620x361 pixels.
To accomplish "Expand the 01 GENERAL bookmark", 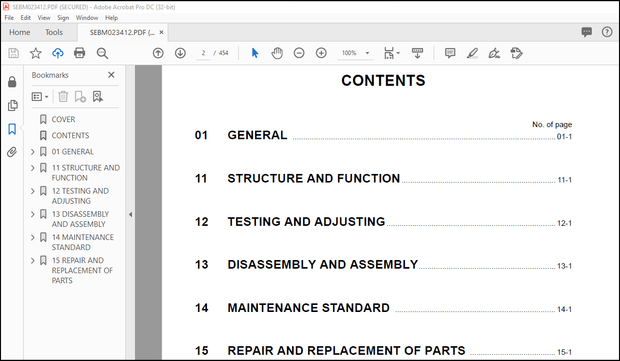I will pyautogui.click(x=33, y=152).
